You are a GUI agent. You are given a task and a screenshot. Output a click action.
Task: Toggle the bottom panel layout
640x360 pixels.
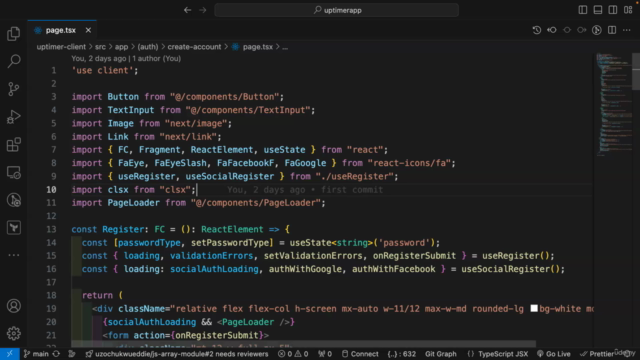click(x=598, y=10)
